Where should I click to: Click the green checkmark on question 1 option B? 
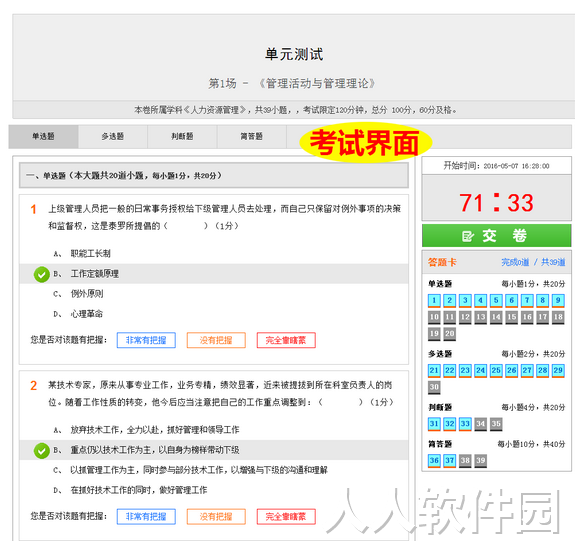pos(41,274)
